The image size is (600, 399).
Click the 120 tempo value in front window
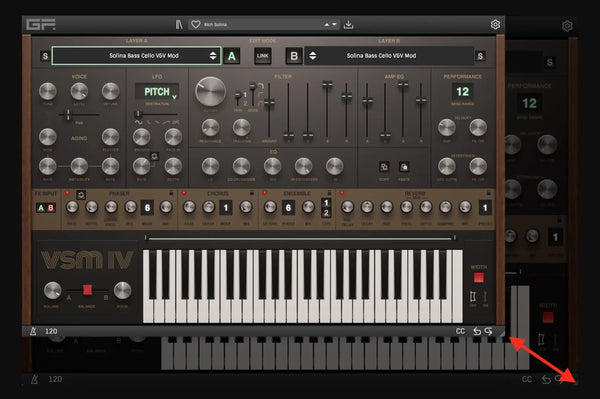[x=51, y=331]
